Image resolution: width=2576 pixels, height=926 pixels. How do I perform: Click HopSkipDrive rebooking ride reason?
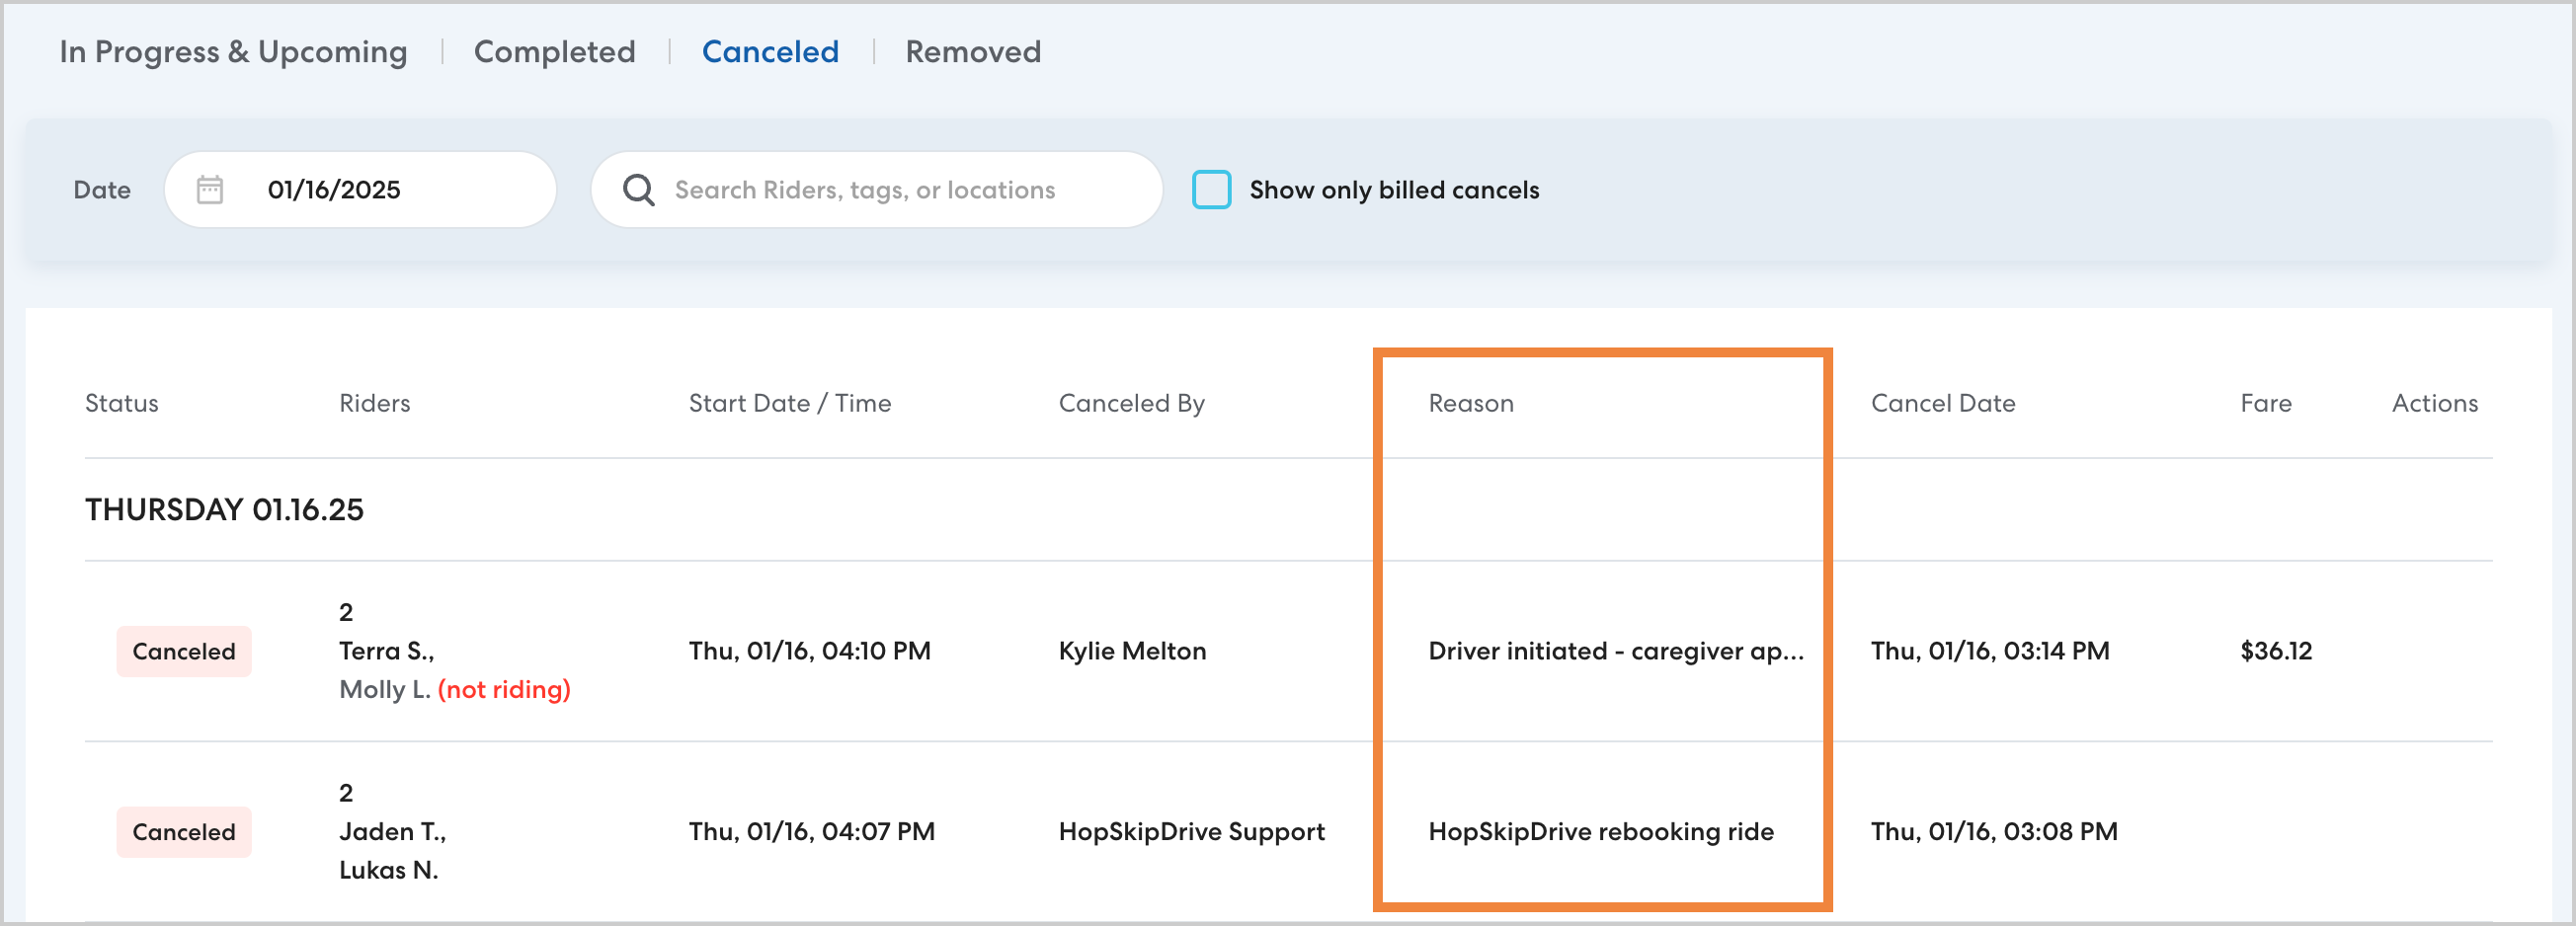pos(1600,831)
